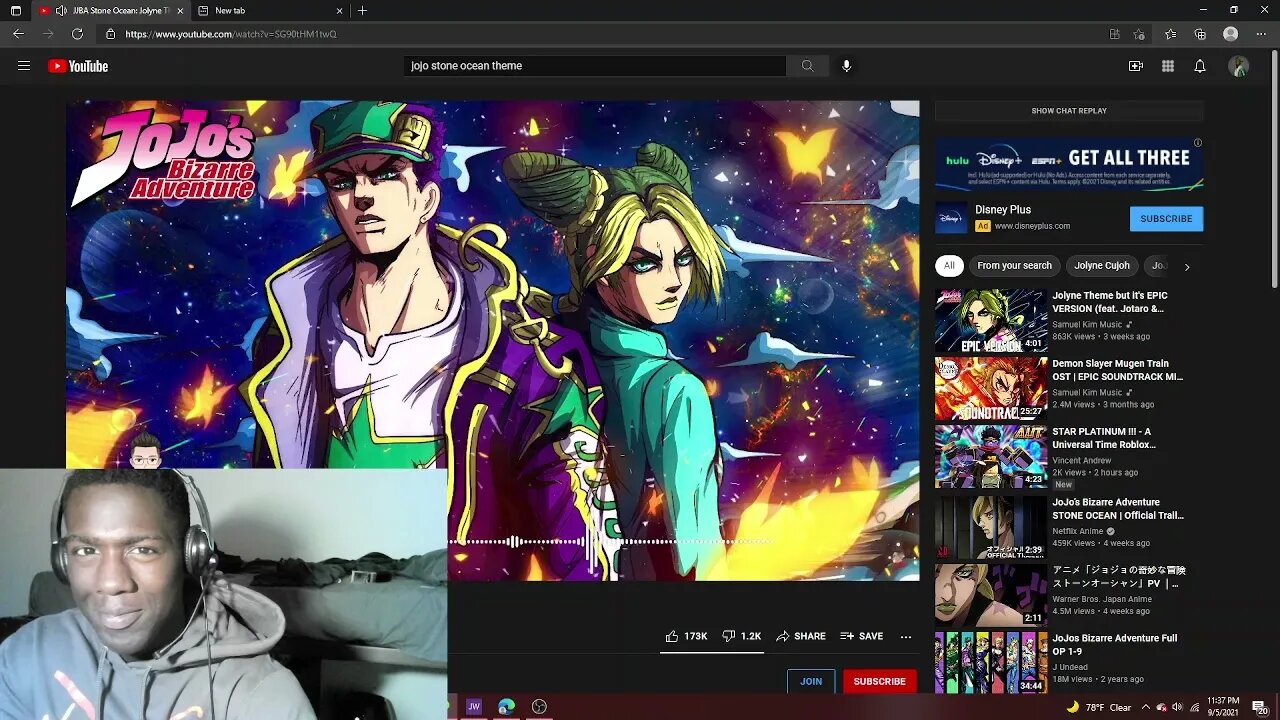Open the YouTube guide hamburger menu
This screenshot has width=1280, height=720.
(x=24, y=66)
